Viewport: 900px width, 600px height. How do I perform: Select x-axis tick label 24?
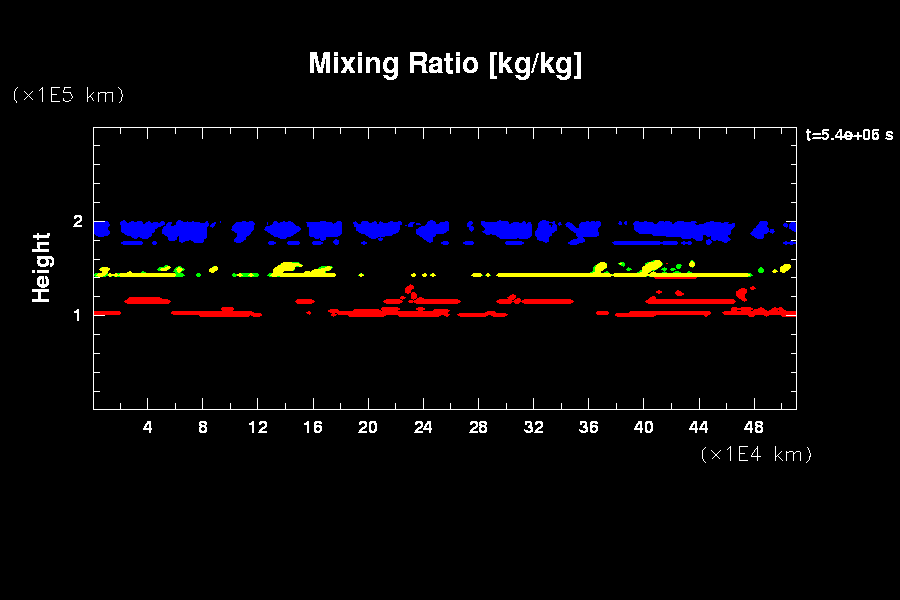pos(423,428)
